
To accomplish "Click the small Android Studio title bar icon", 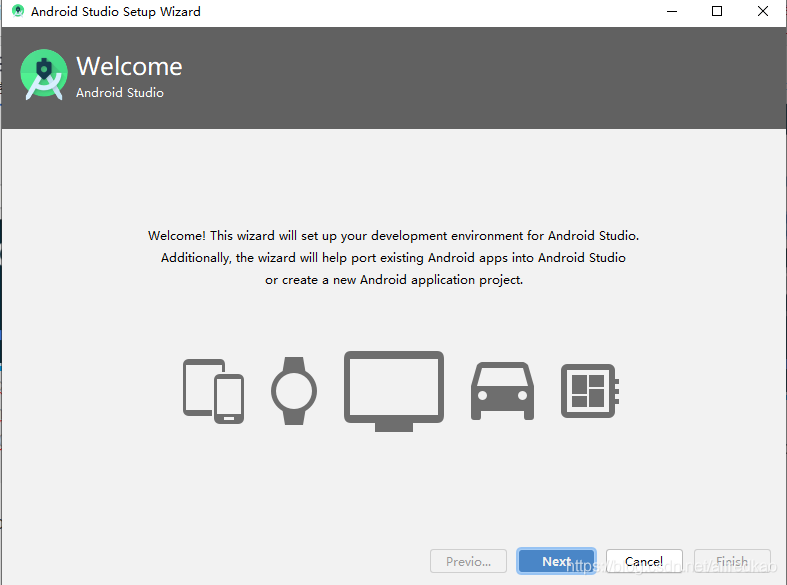I will coord(18,11).
